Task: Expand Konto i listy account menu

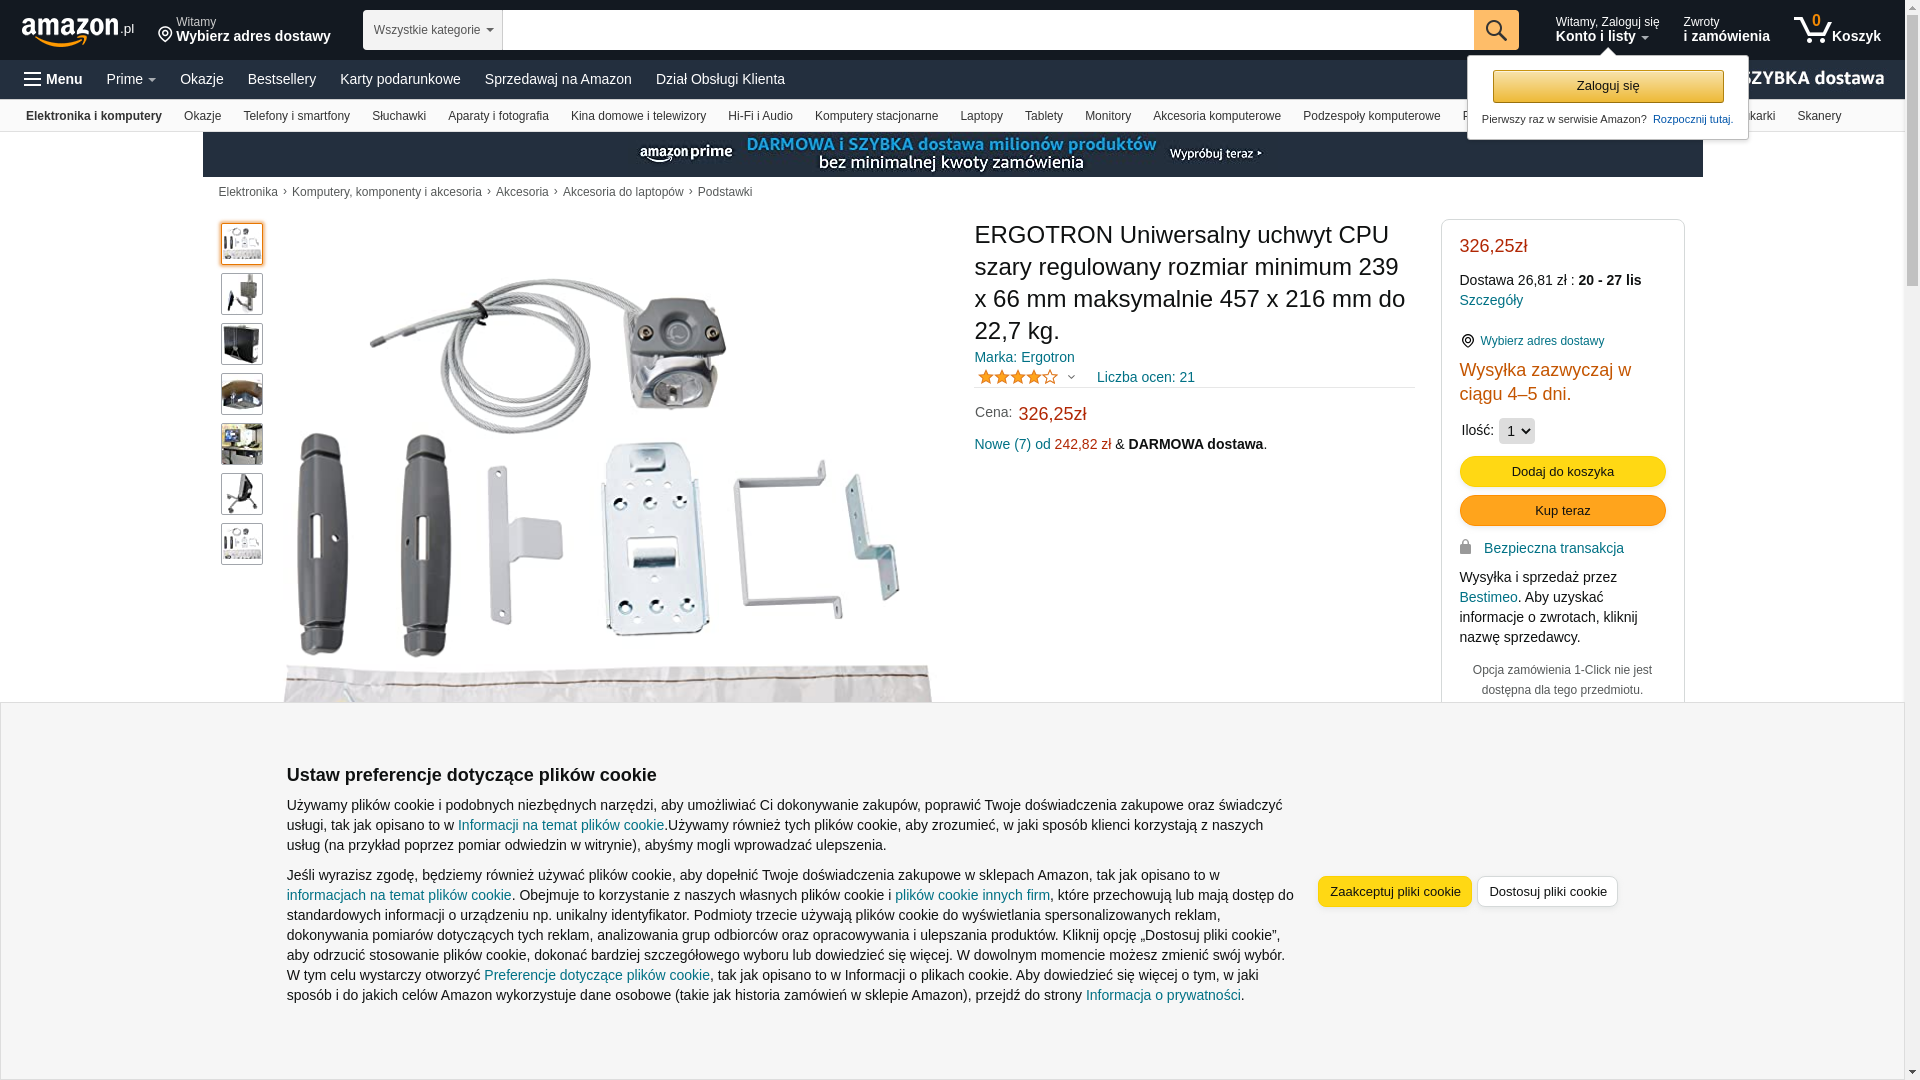Action: 1606,30
